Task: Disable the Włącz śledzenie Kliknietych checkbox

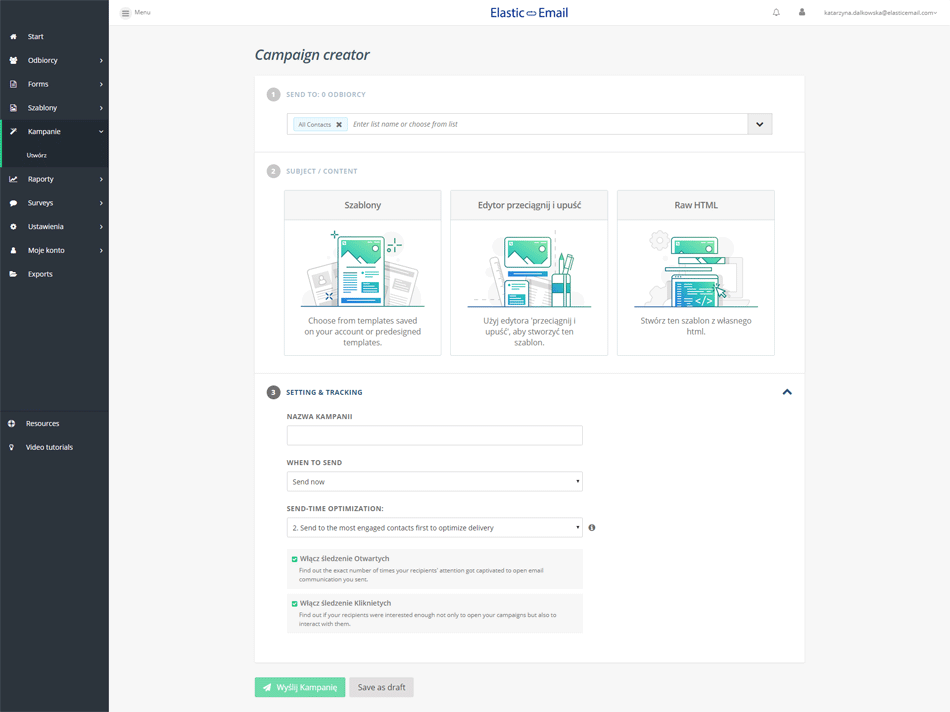Action: pyautogui.click(x=295, y=602)
